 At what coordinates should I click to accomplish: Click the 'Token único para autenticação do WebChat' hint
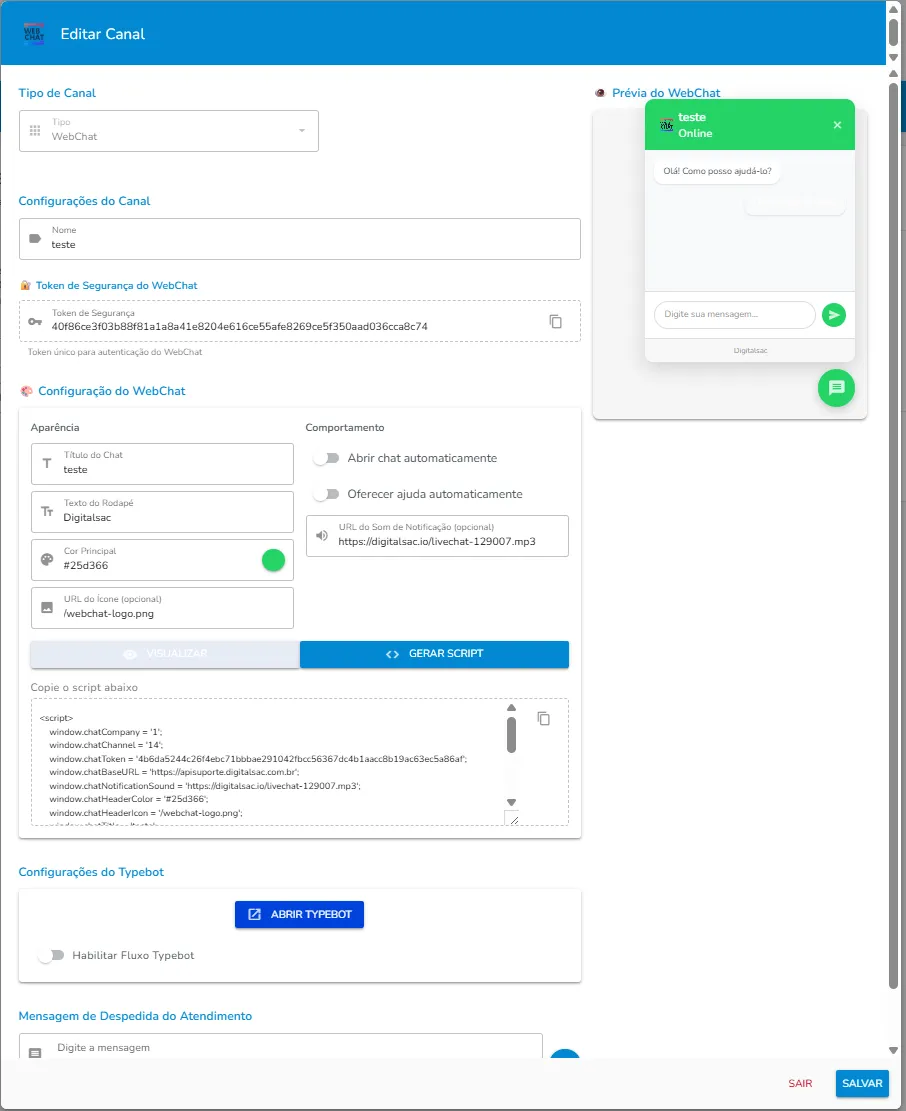[115, 351]
